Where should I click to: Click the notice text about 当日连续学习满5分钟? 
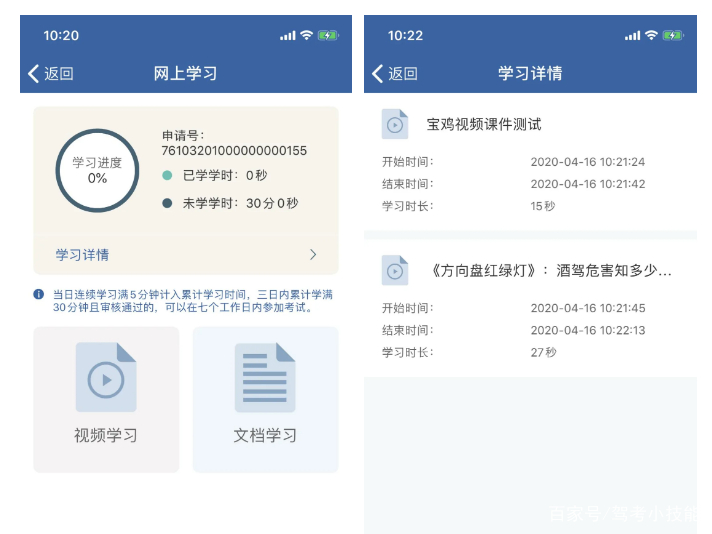tap(193, 301)
